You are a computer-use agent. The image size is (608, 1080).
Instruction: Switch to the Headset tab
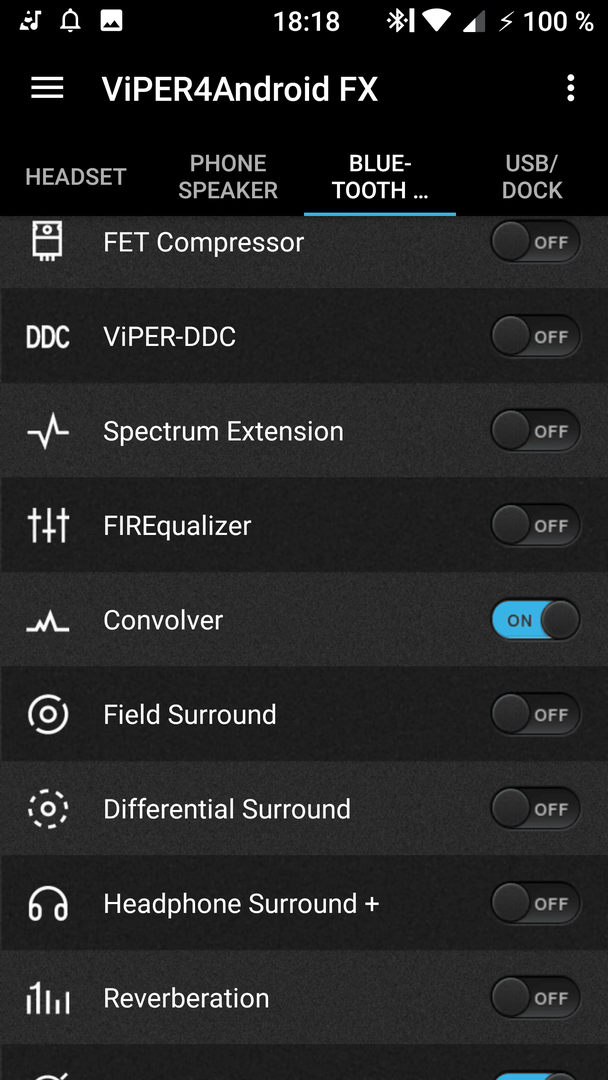76,177
